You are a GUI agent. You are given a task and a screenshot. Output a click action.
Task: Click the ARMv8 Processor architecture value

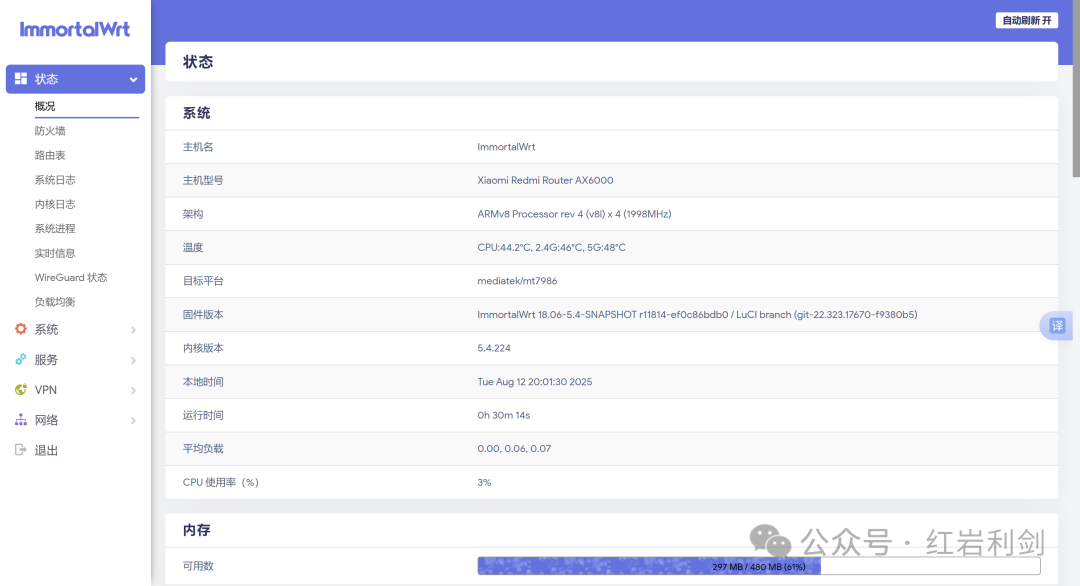(574, 214)
